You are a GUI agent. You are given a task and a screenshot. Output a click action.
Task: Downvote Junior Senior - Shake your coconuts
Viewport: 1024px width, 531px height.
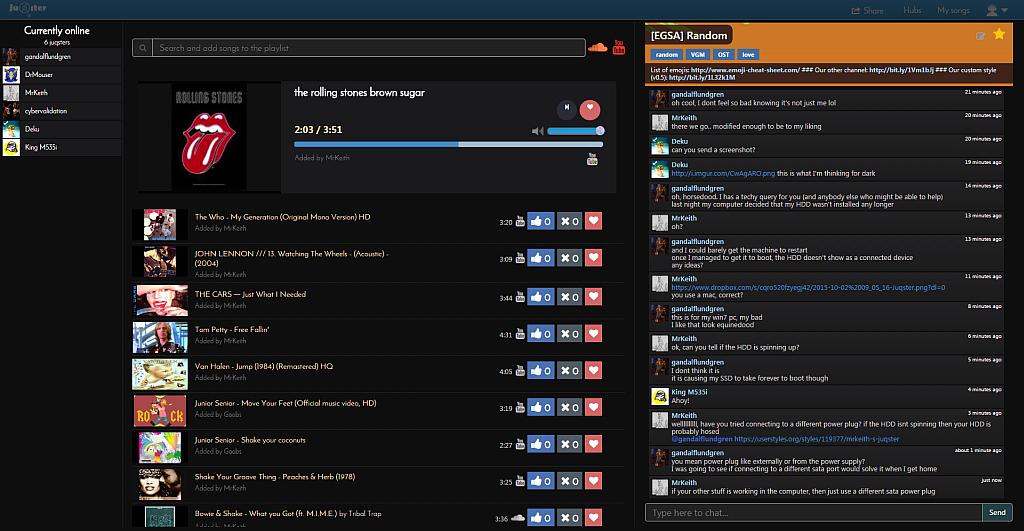pos(569,444)
